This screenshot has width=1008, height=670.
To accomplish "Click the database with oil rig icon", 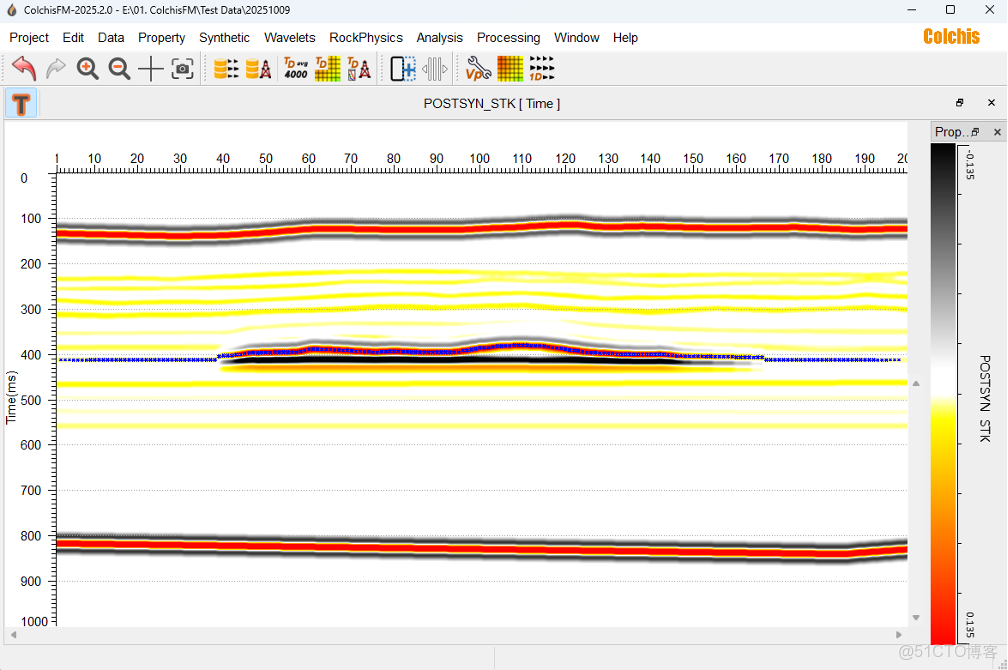I will (x=258, y=69).
